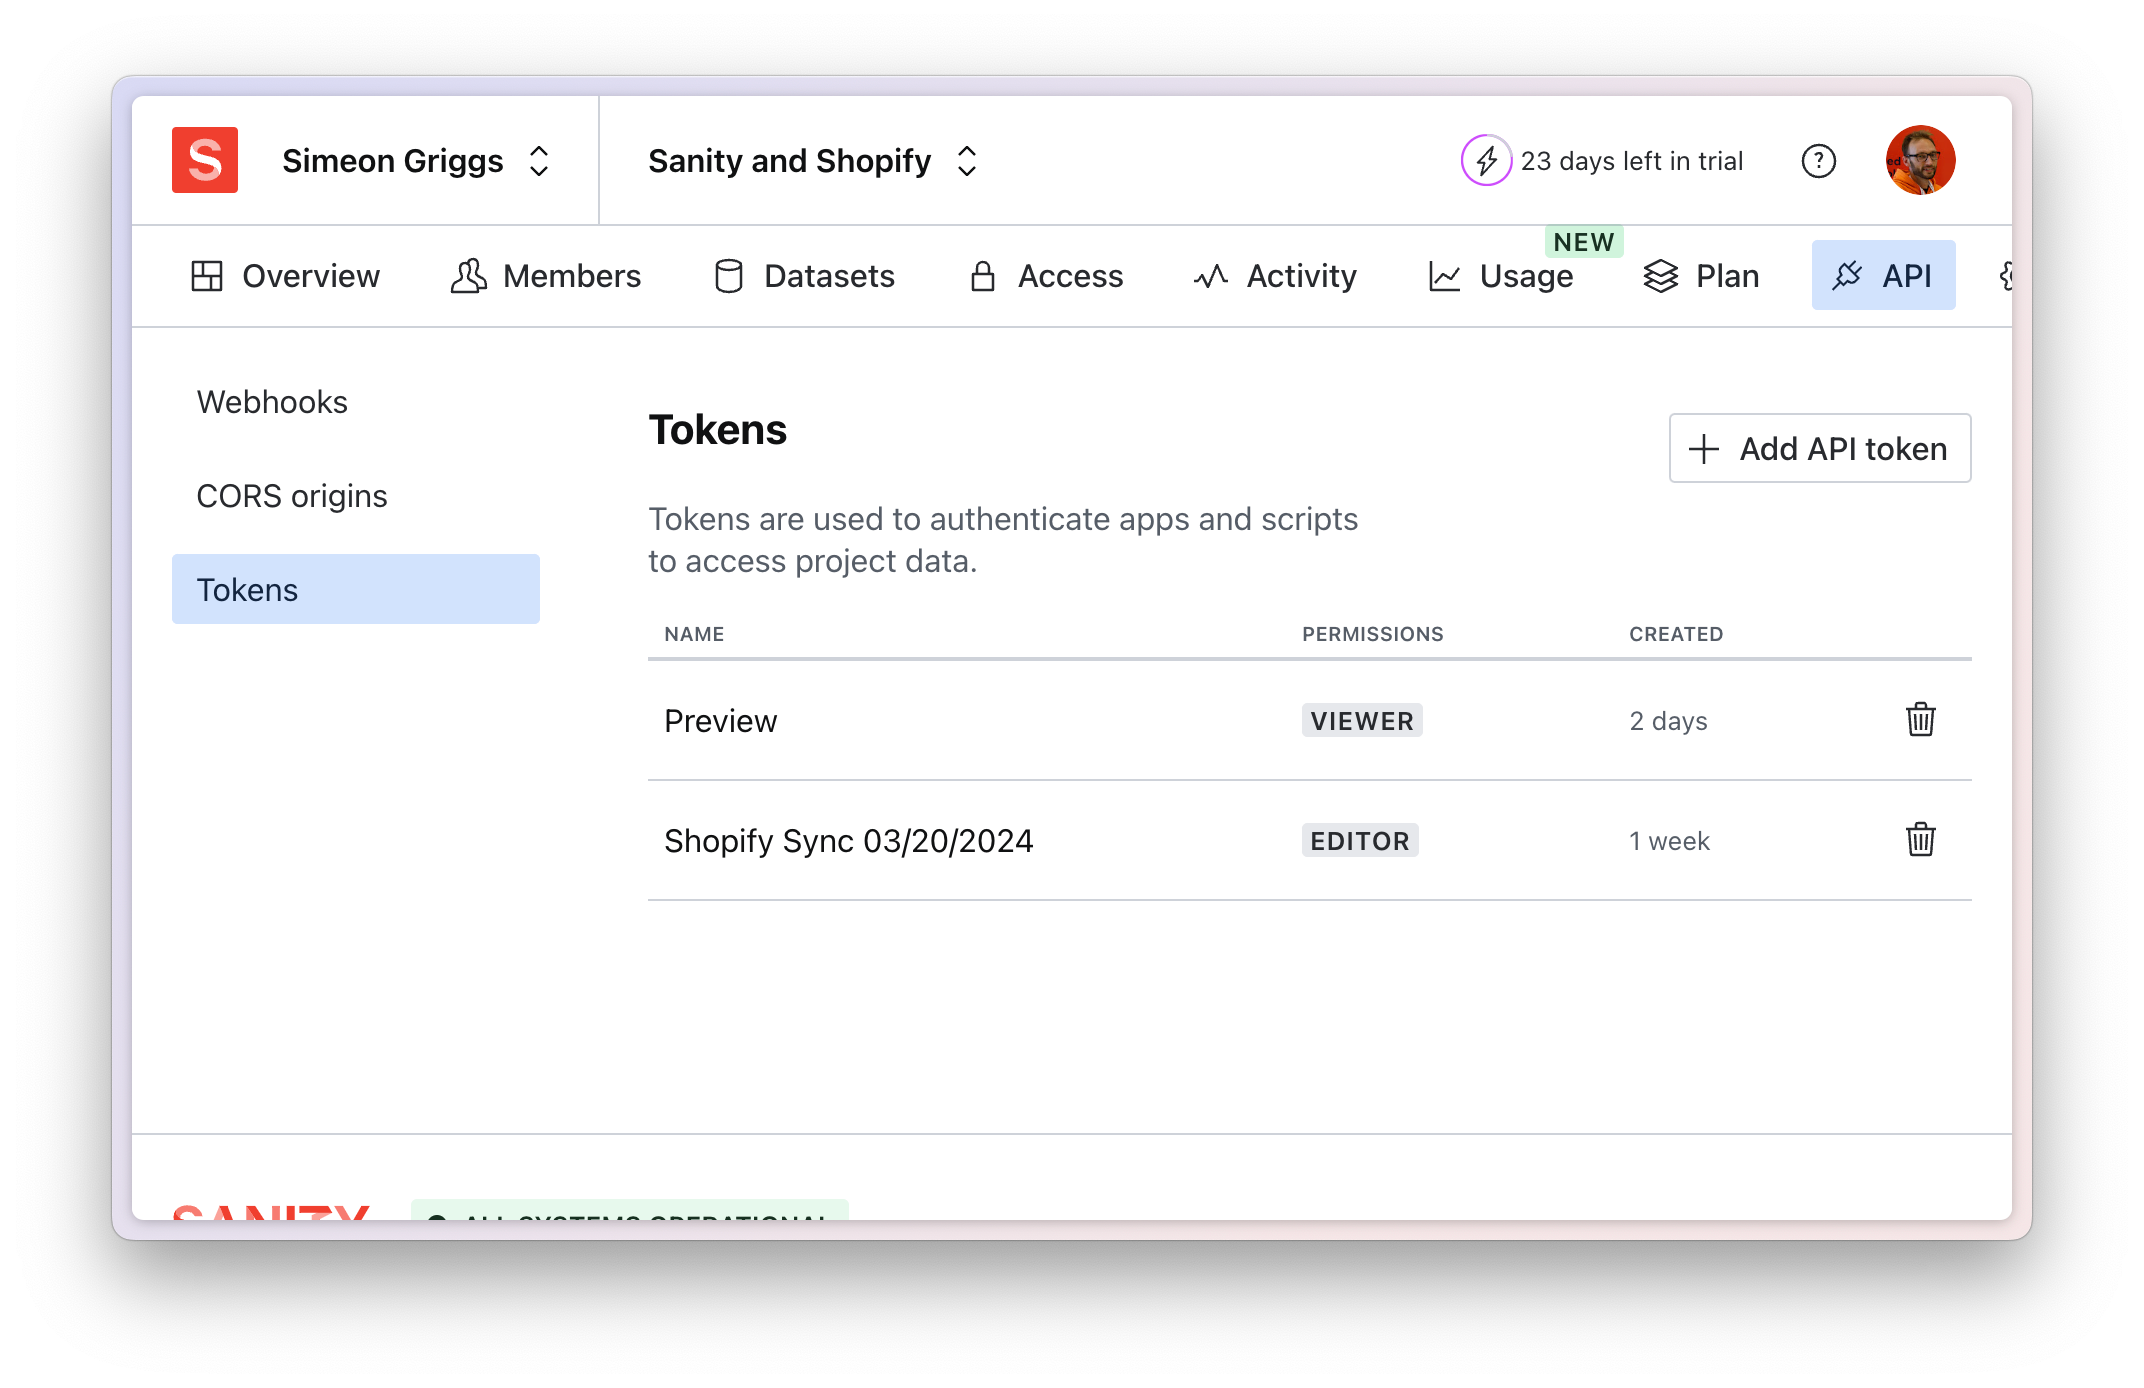
Task: Click the Usage chart icon
Action: point(1445,276)
